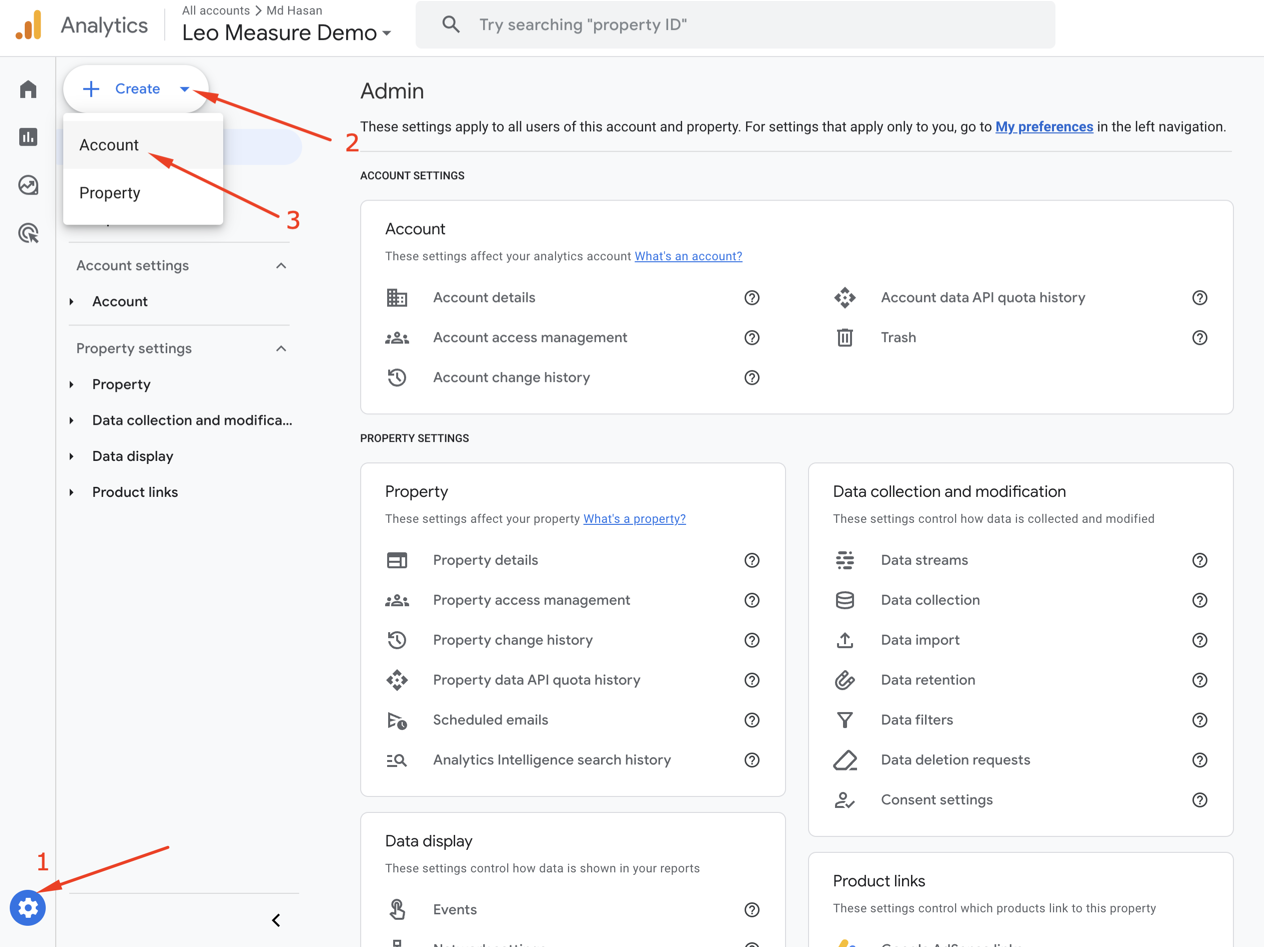Screen dimensions: 1264x947
Task: Expand the Product links tree item
Action: coord(72,493)
